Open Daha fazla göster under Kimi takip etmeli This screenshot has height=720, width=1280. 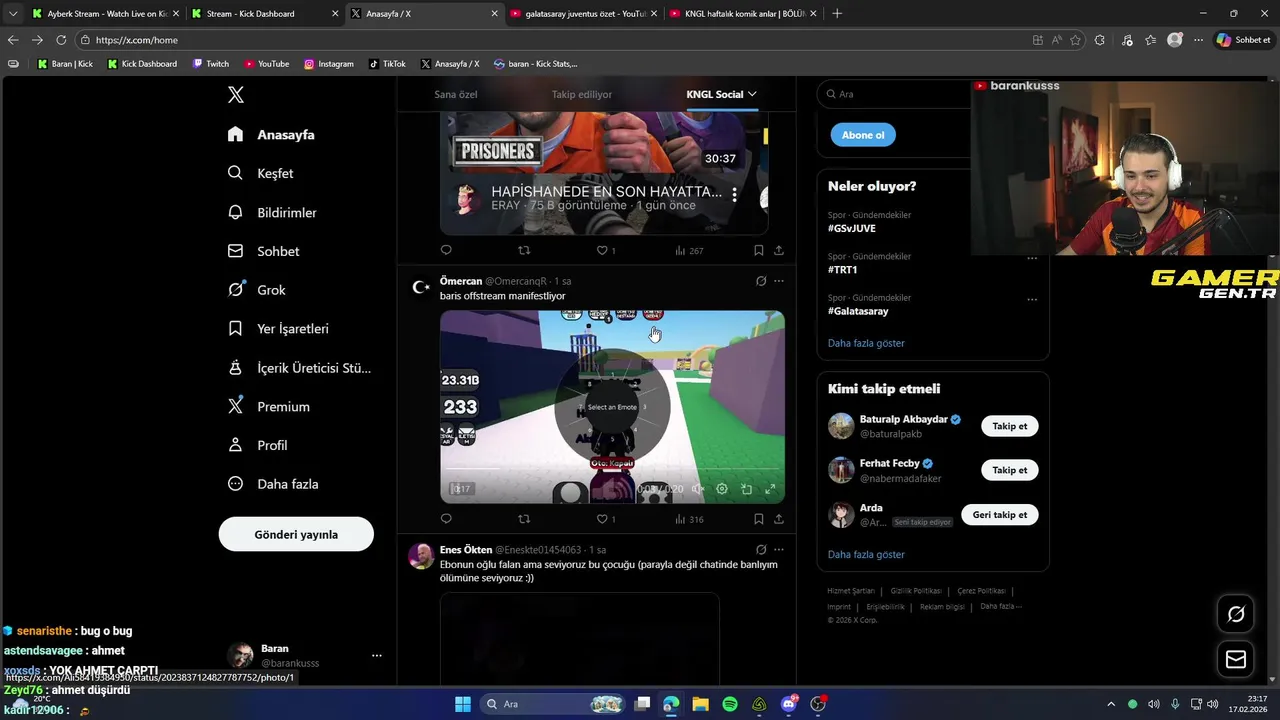tap(866, 554)
